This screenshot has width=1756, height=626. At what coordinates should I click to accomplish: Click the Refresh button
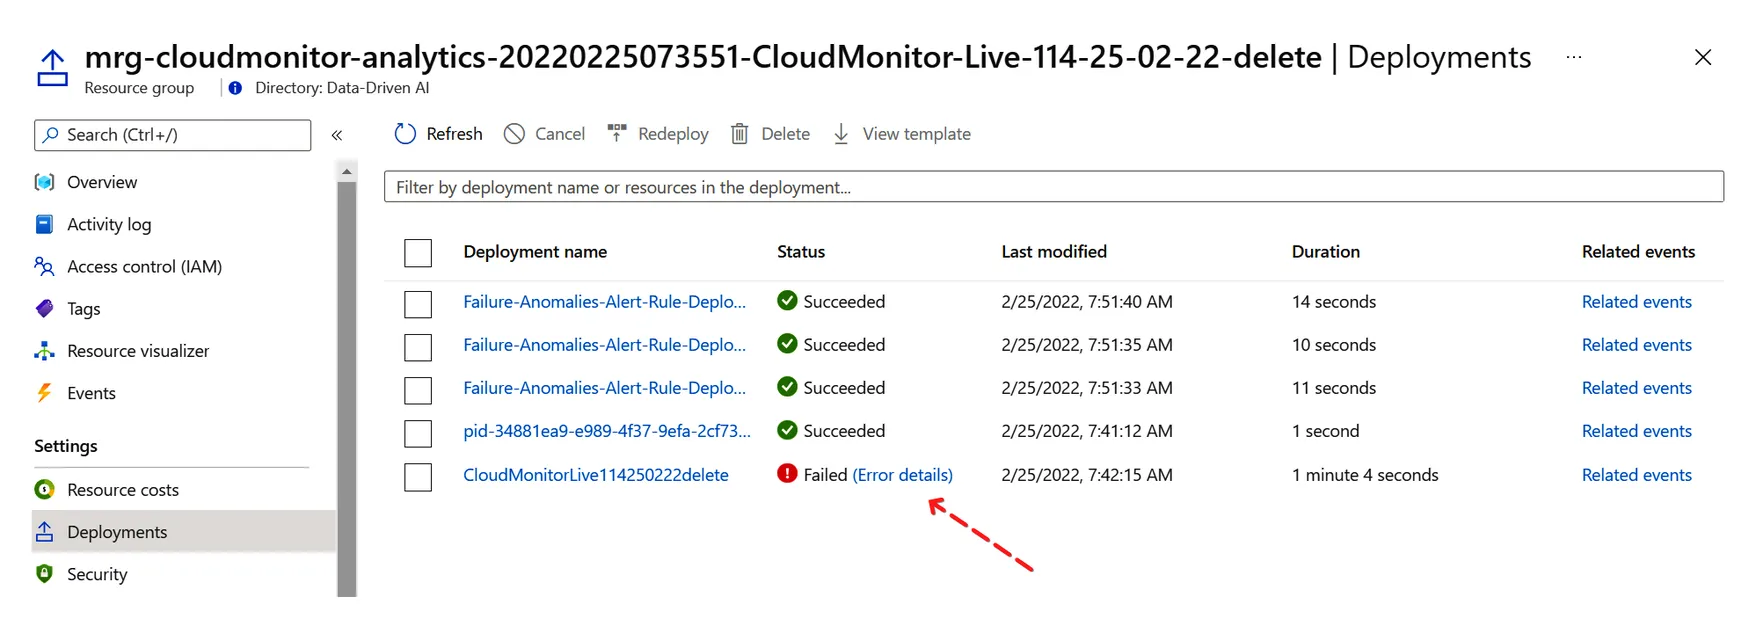pos(438,134)
